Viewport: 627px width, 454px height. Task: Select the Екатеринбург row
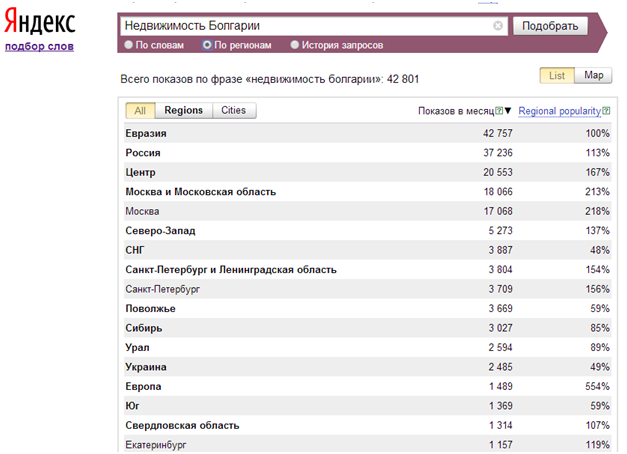tap(367, 444)
